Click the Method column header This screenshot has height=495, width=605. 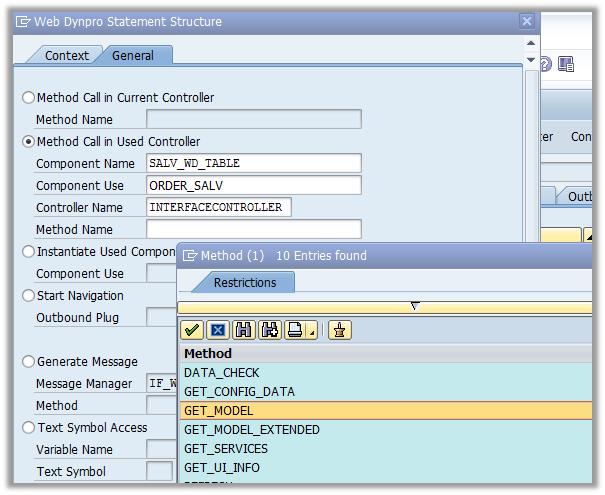tap(386, 353)
